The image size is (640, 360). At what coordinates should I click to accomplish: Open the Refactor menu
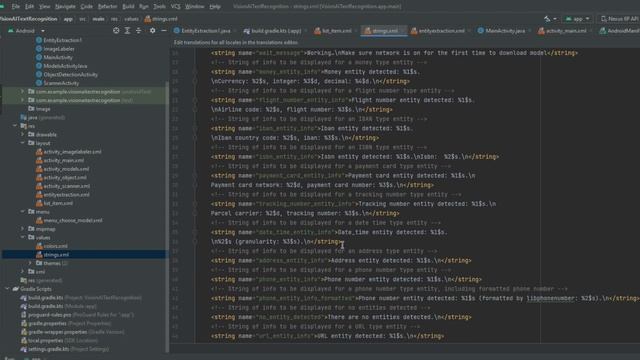tap(107, 7)
